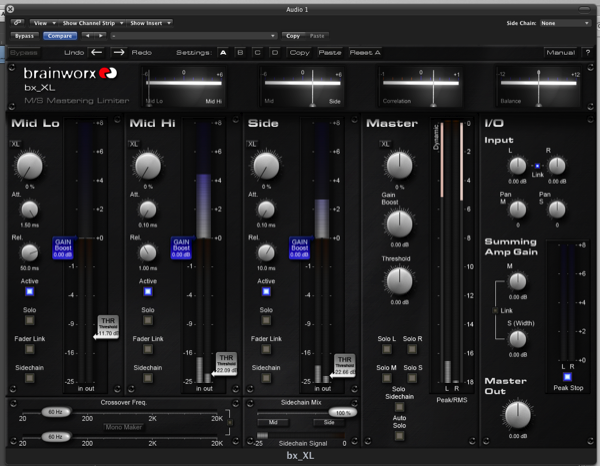
Task: Toggle Active on the Mid Lo band
Action: click(x=30, y=293)
